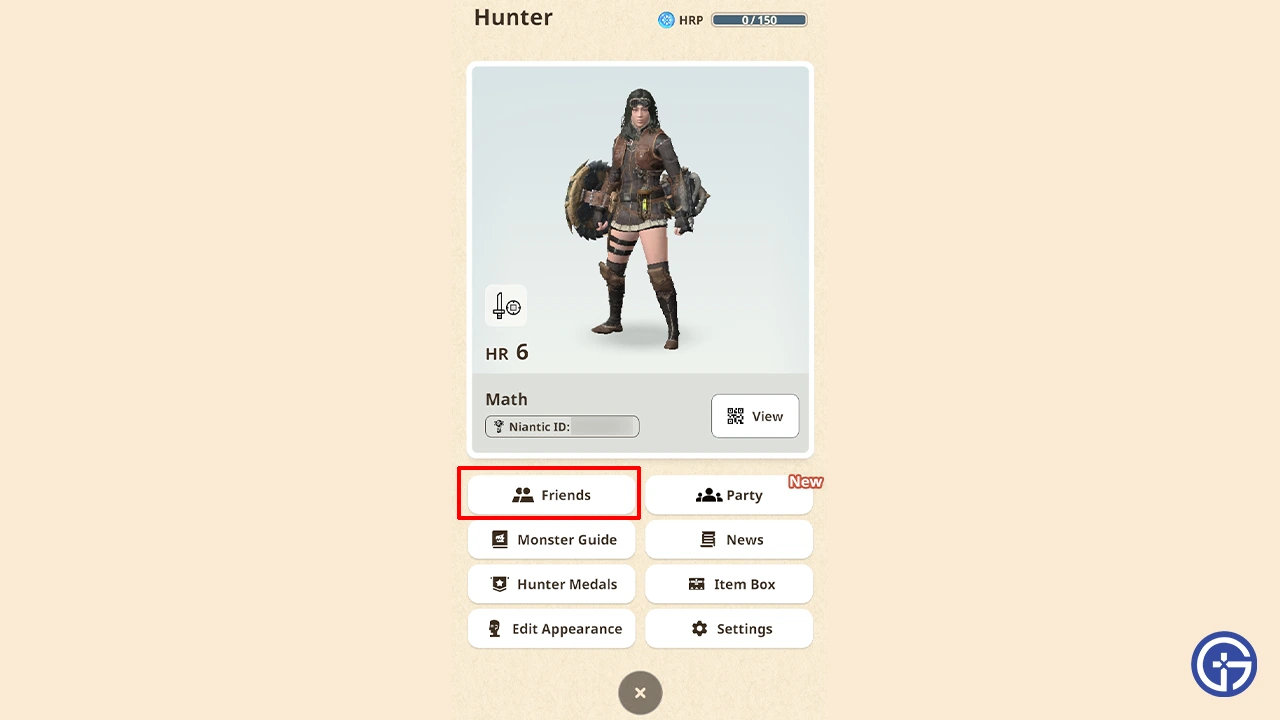This screenshot has height=720, width=1280.
Task: Click the QR code icon
Action: pyautogui.click(x=735, y=416)
